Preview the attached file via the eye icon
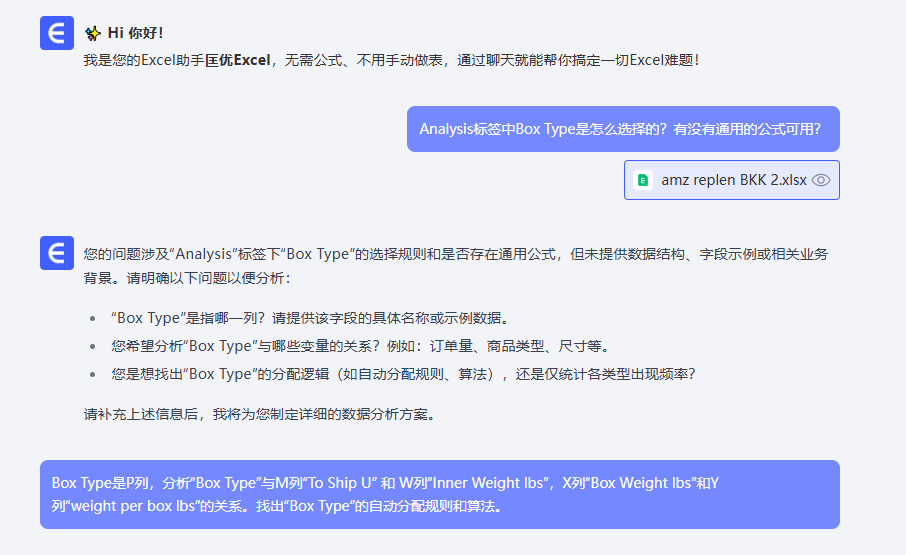Image resolution: width=906 pixels, height=555 pixels. point(820,180)
